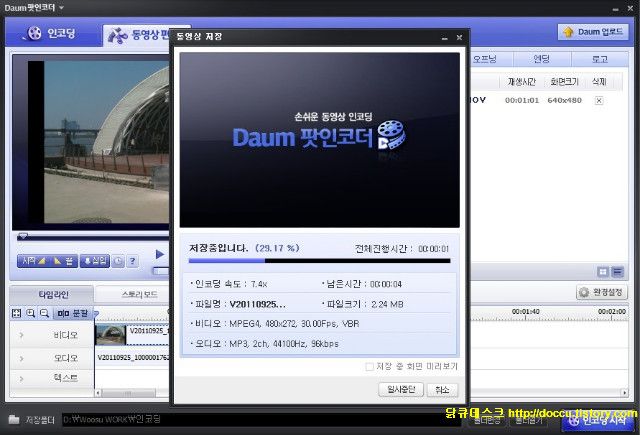The image size is (640, 435).
Task: Expand the 비디오 track
Action: coord(21,335)
